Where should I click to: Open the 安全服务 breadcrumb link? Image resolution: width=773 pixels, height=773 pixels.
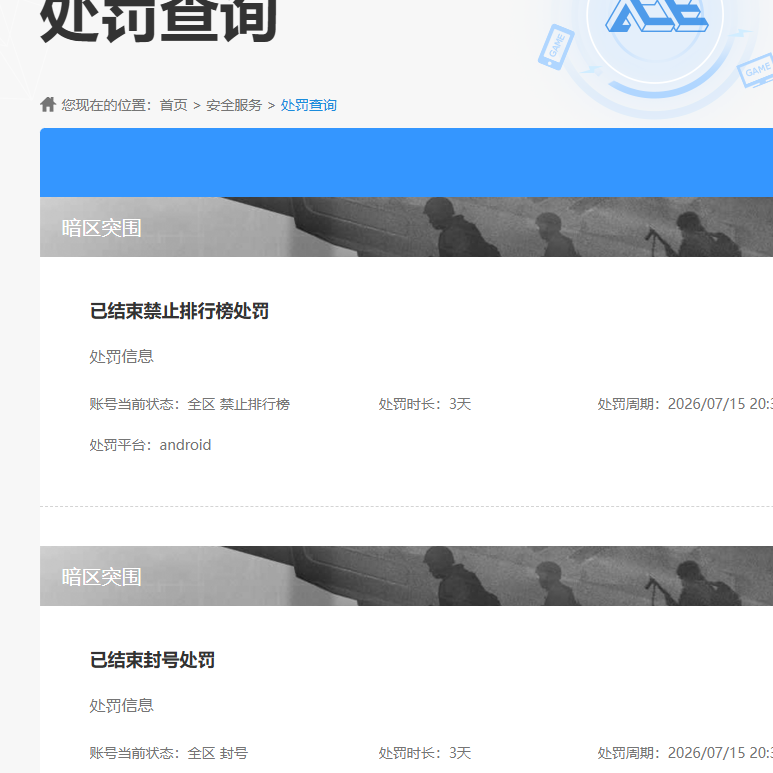(x=234, y=105)
